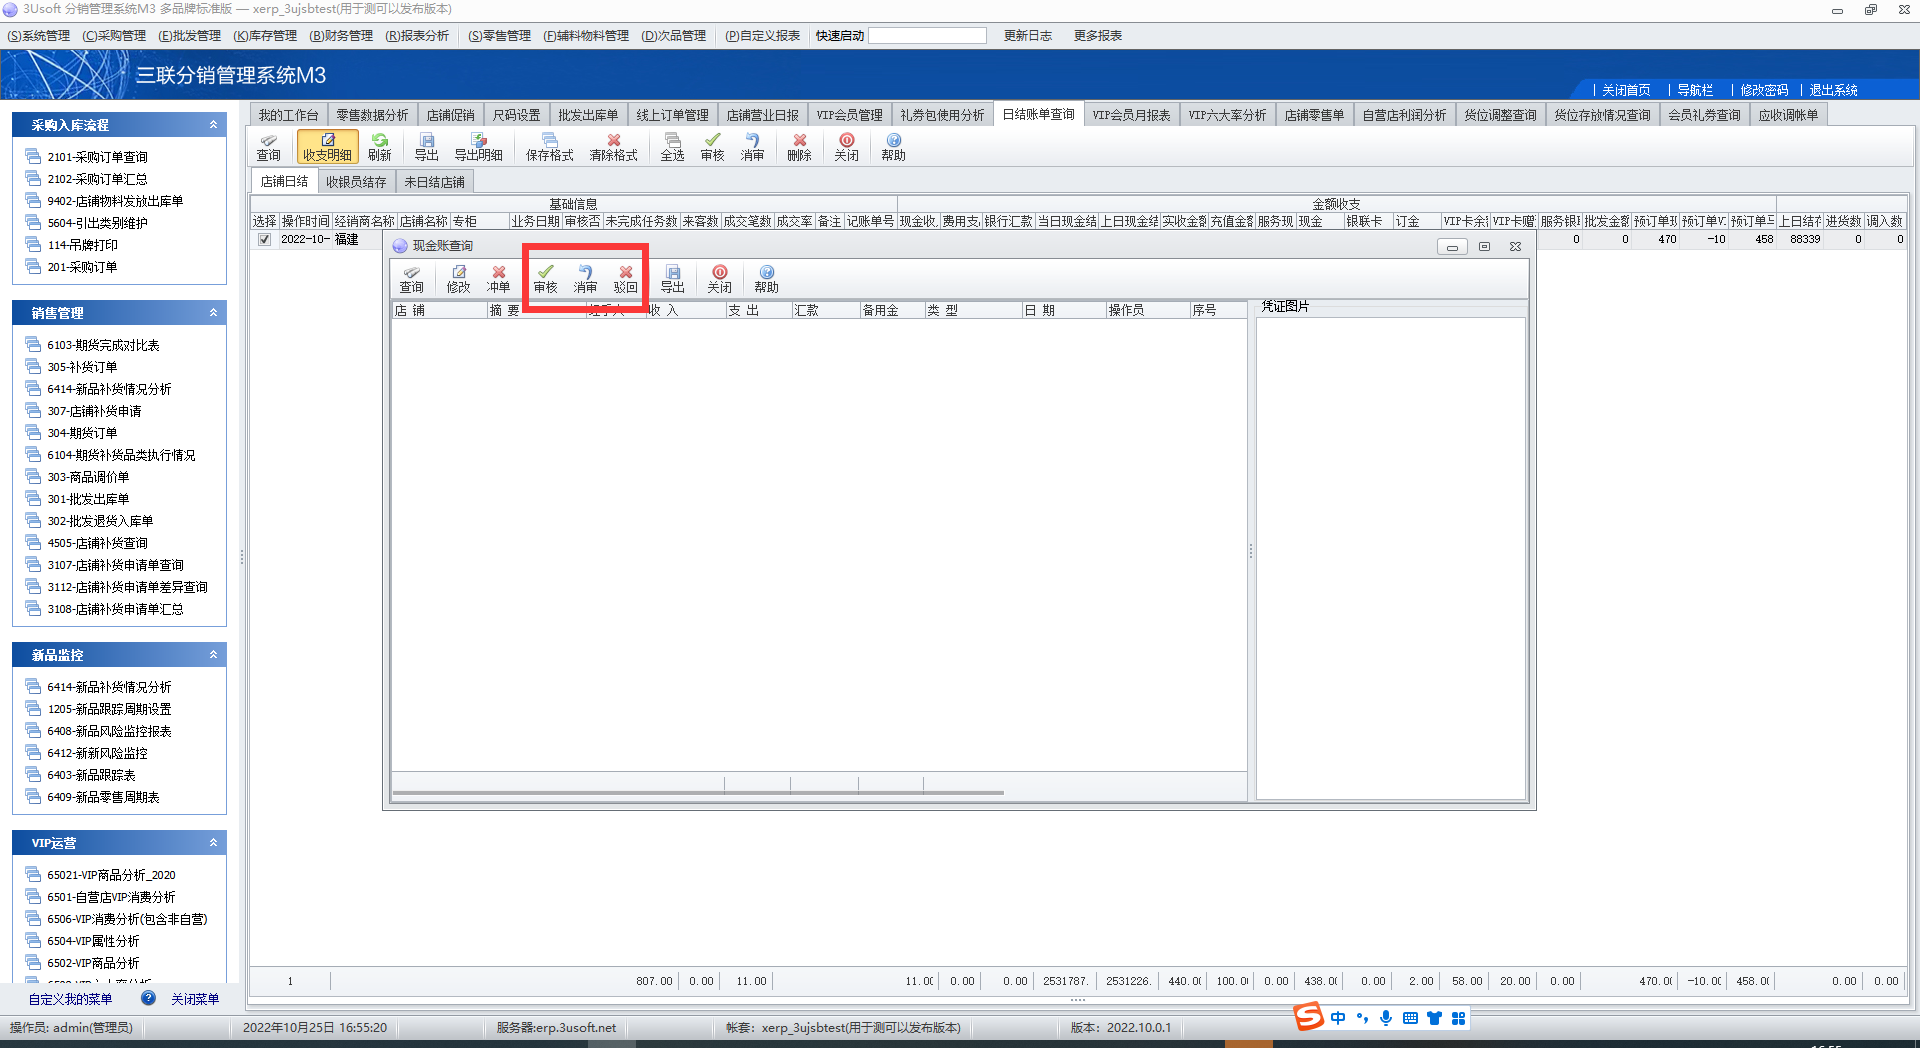Image resolution: width=1920 pixels, height=1048 pixels.
Task: Click the 删除 delete icon
Action: [799, 147]
